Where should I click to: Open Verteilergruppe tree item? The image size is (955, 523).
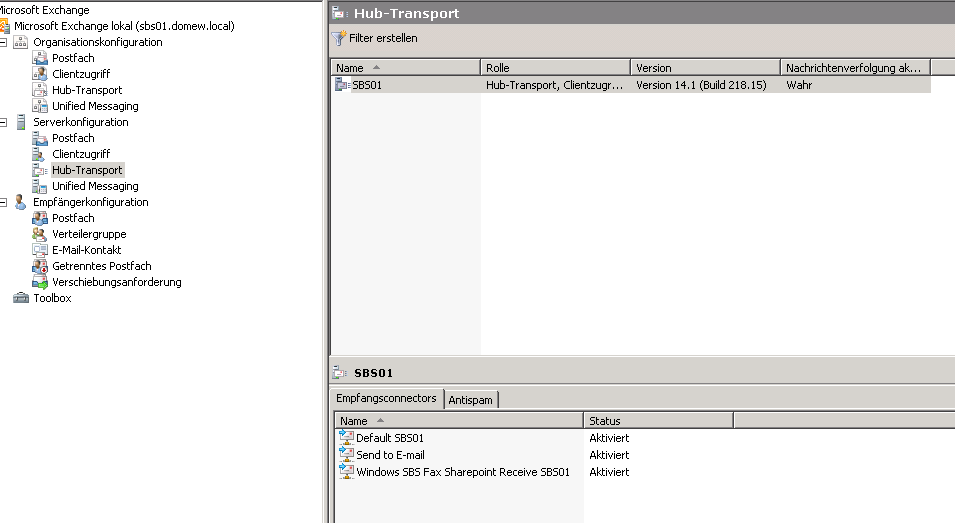(90, 234)
